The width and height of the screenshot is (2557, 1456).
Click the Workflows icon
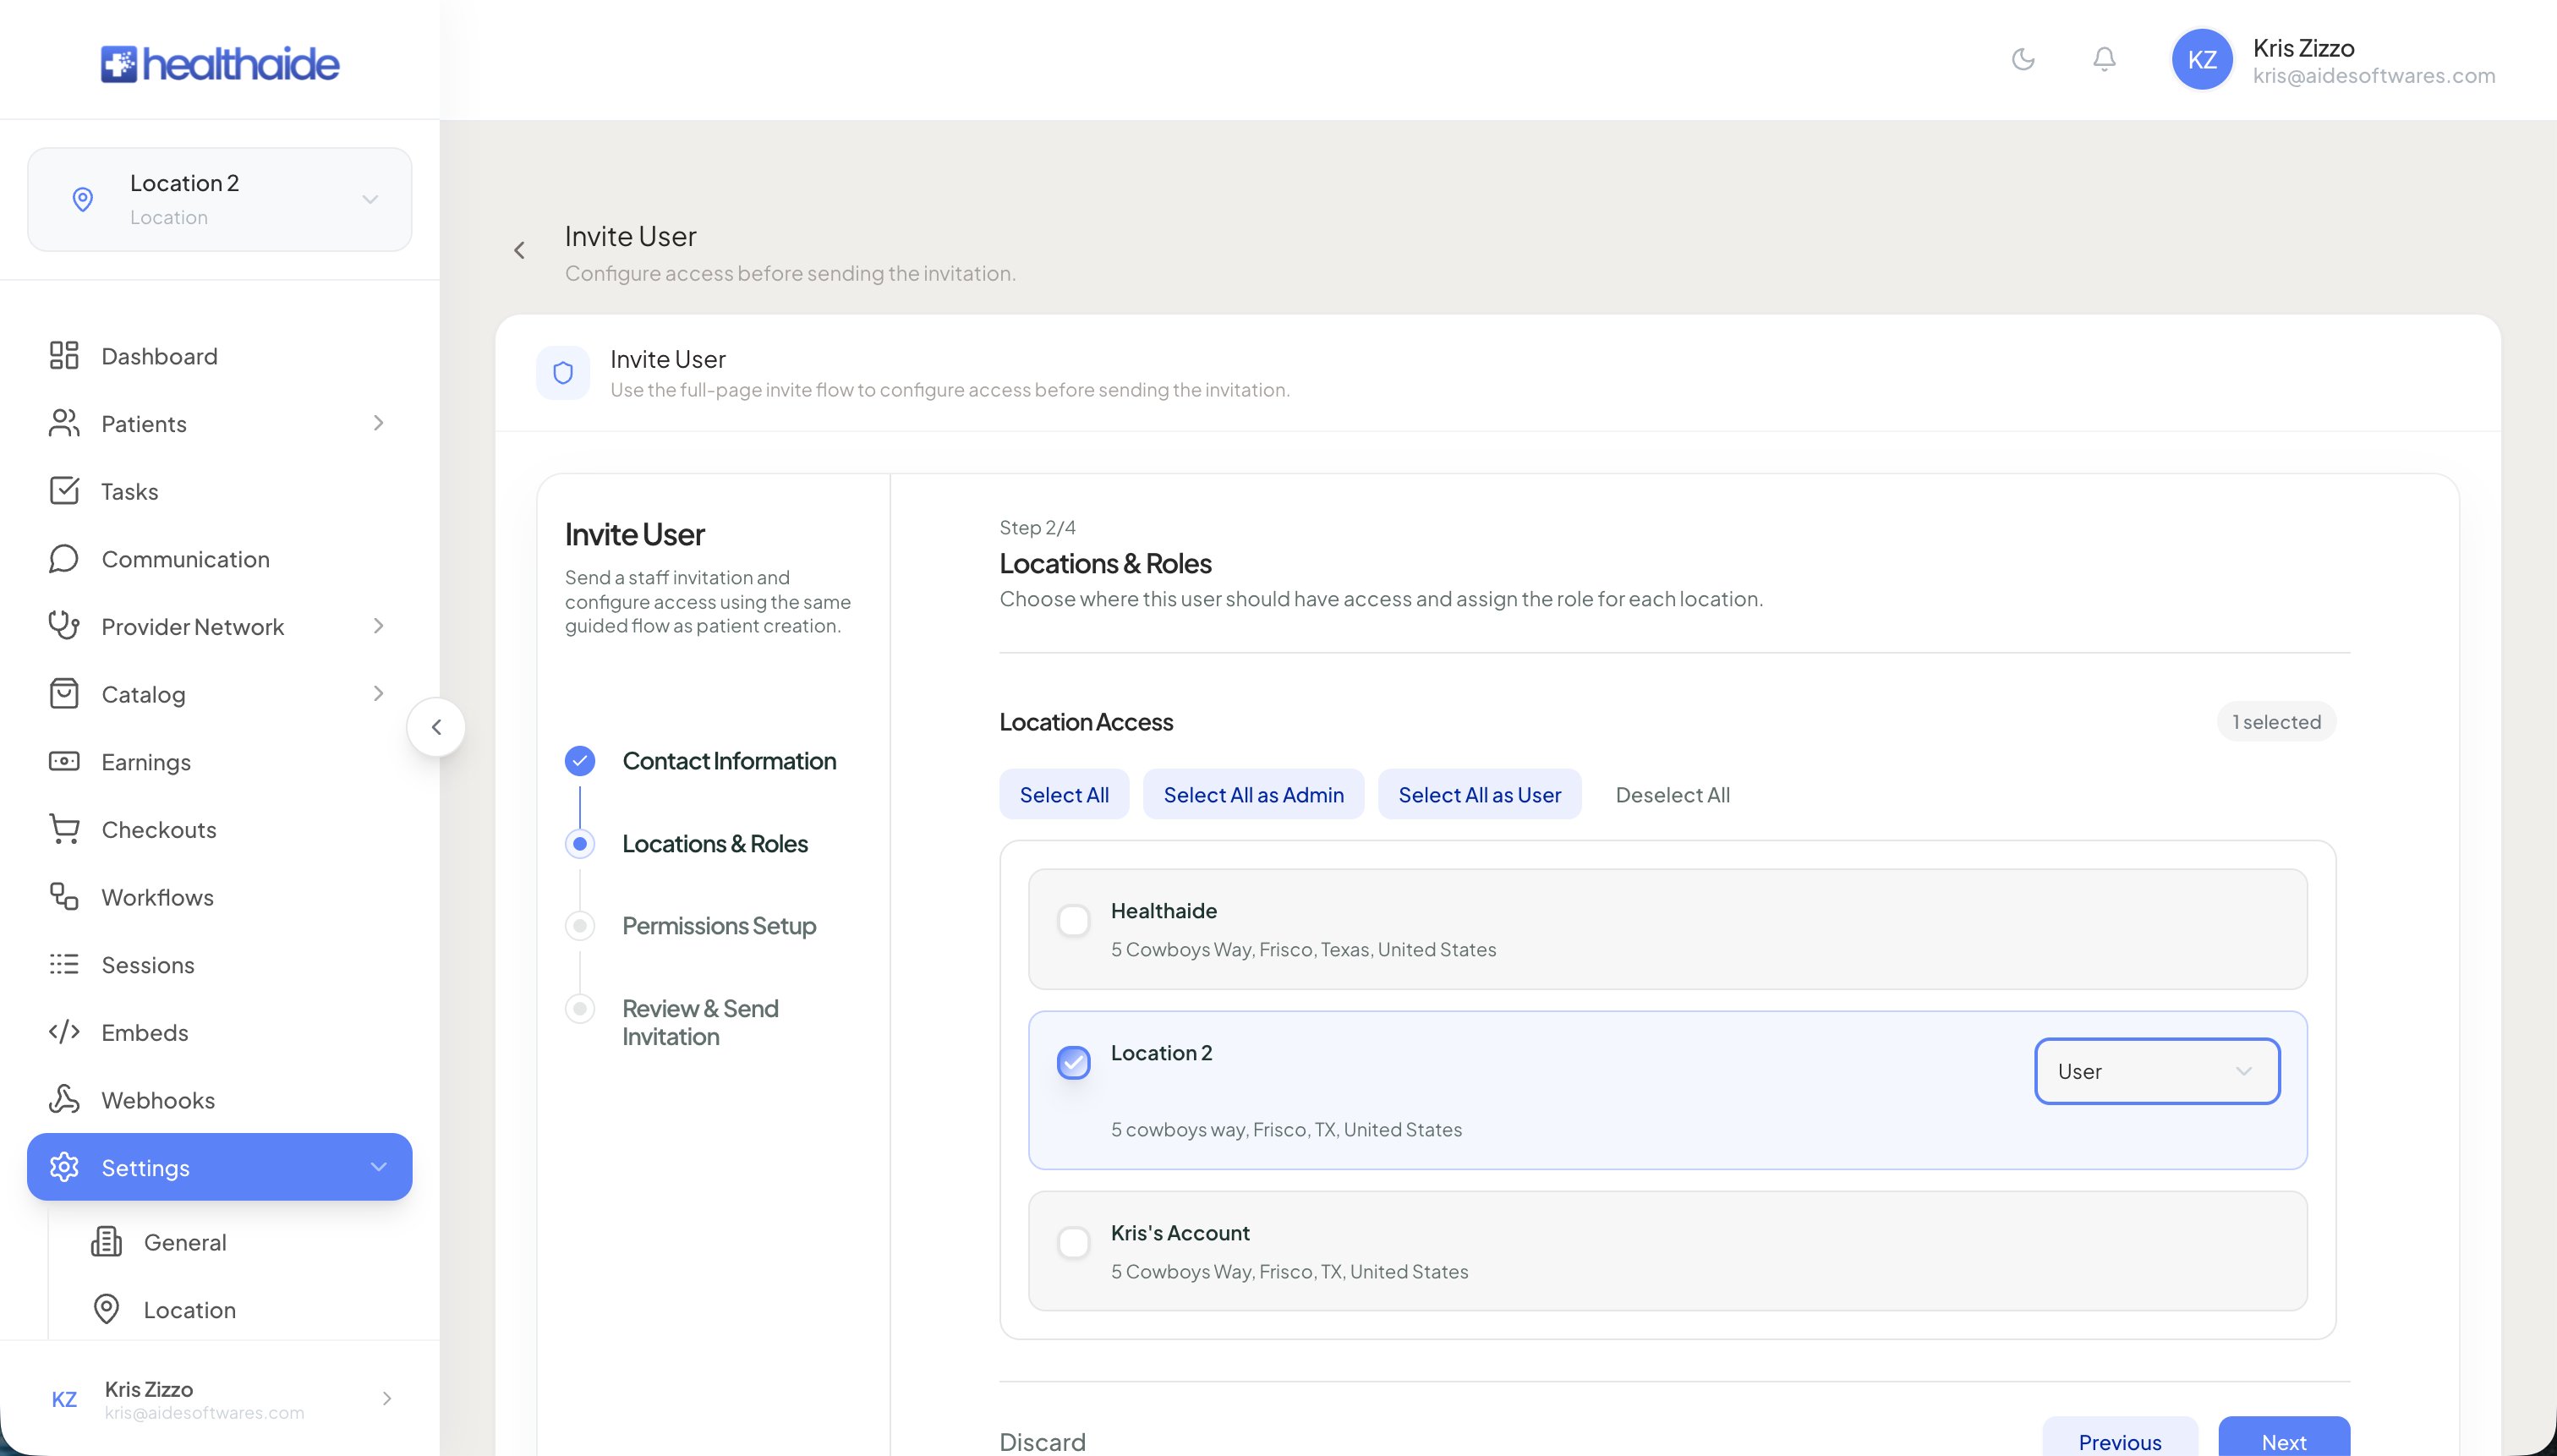tap(64, 896)
